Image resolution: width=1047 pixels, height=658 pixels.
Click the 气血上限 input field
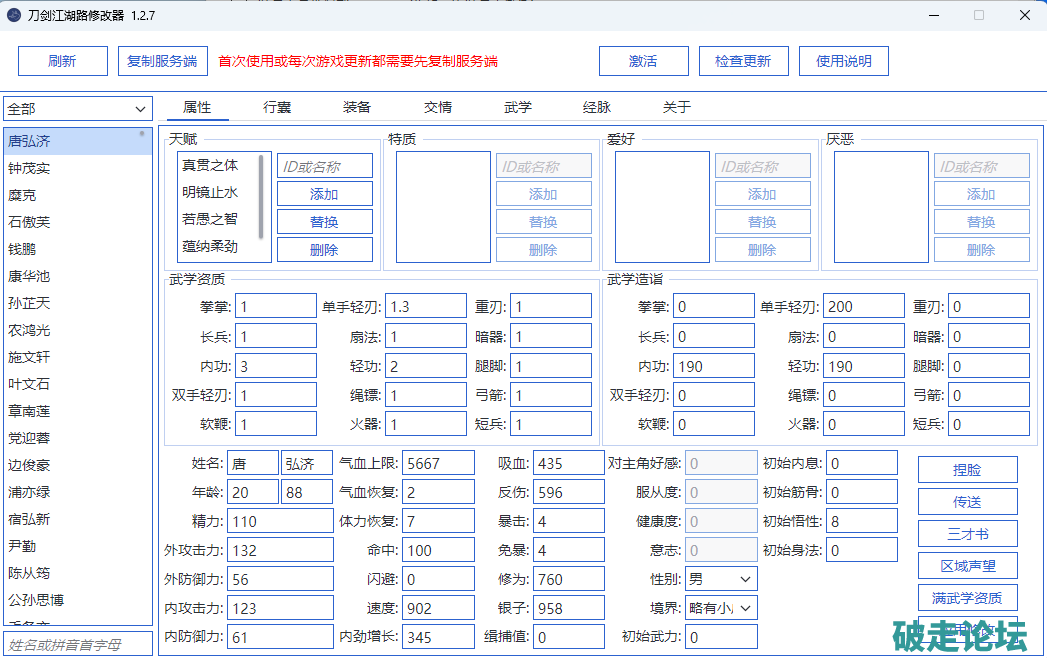pyautogui.click(x=438, y=463)
